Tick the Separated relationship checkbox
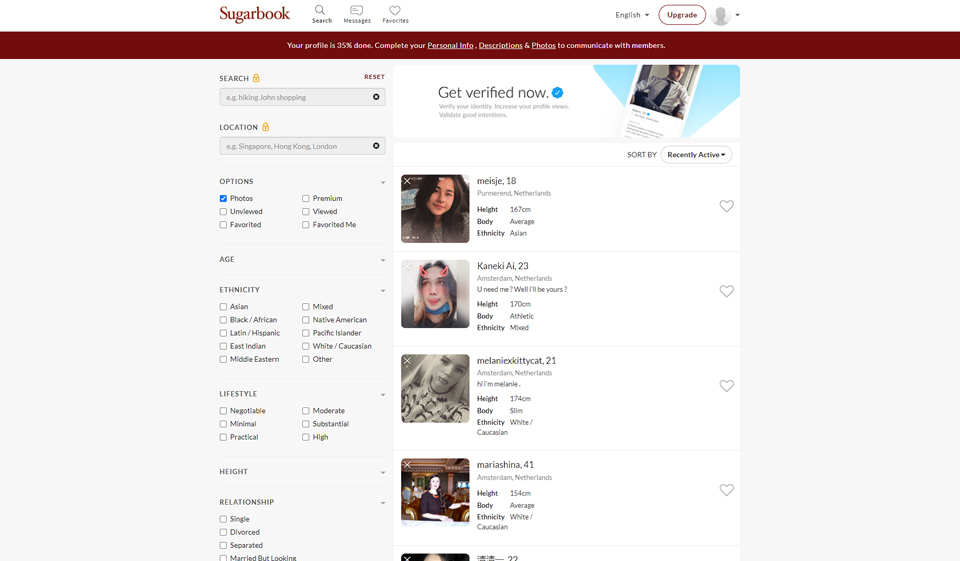The height and width of the screenshot is (561, 960). (x=223, y=546)
